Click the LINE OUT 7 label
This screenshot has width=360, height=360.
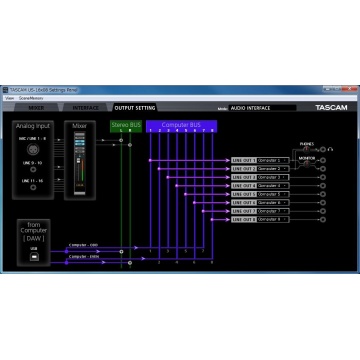coord(244,211)
